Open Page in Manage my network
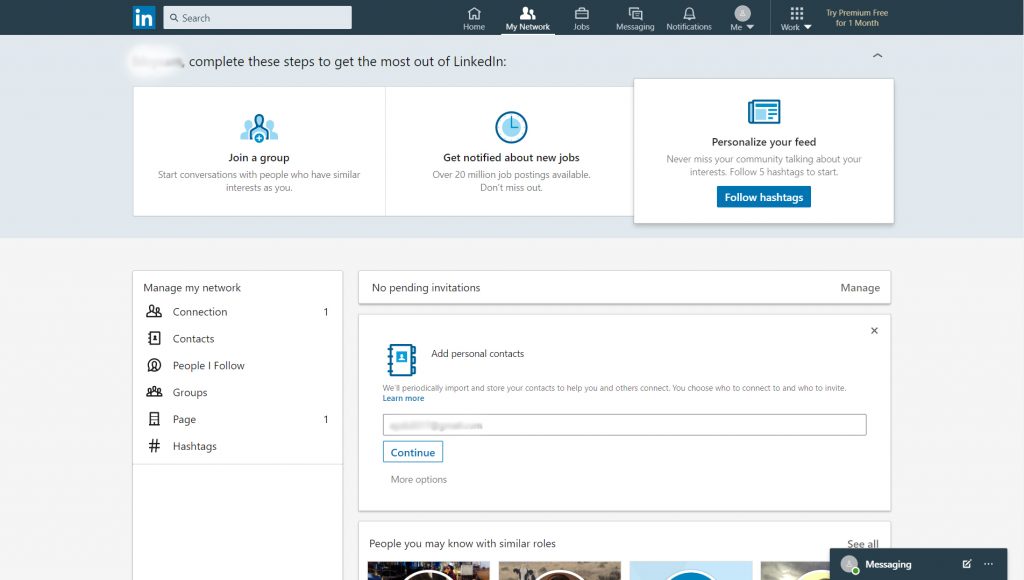Image resolution: width=1024 pixels, height=580 pixels. (x=184, y=419)
